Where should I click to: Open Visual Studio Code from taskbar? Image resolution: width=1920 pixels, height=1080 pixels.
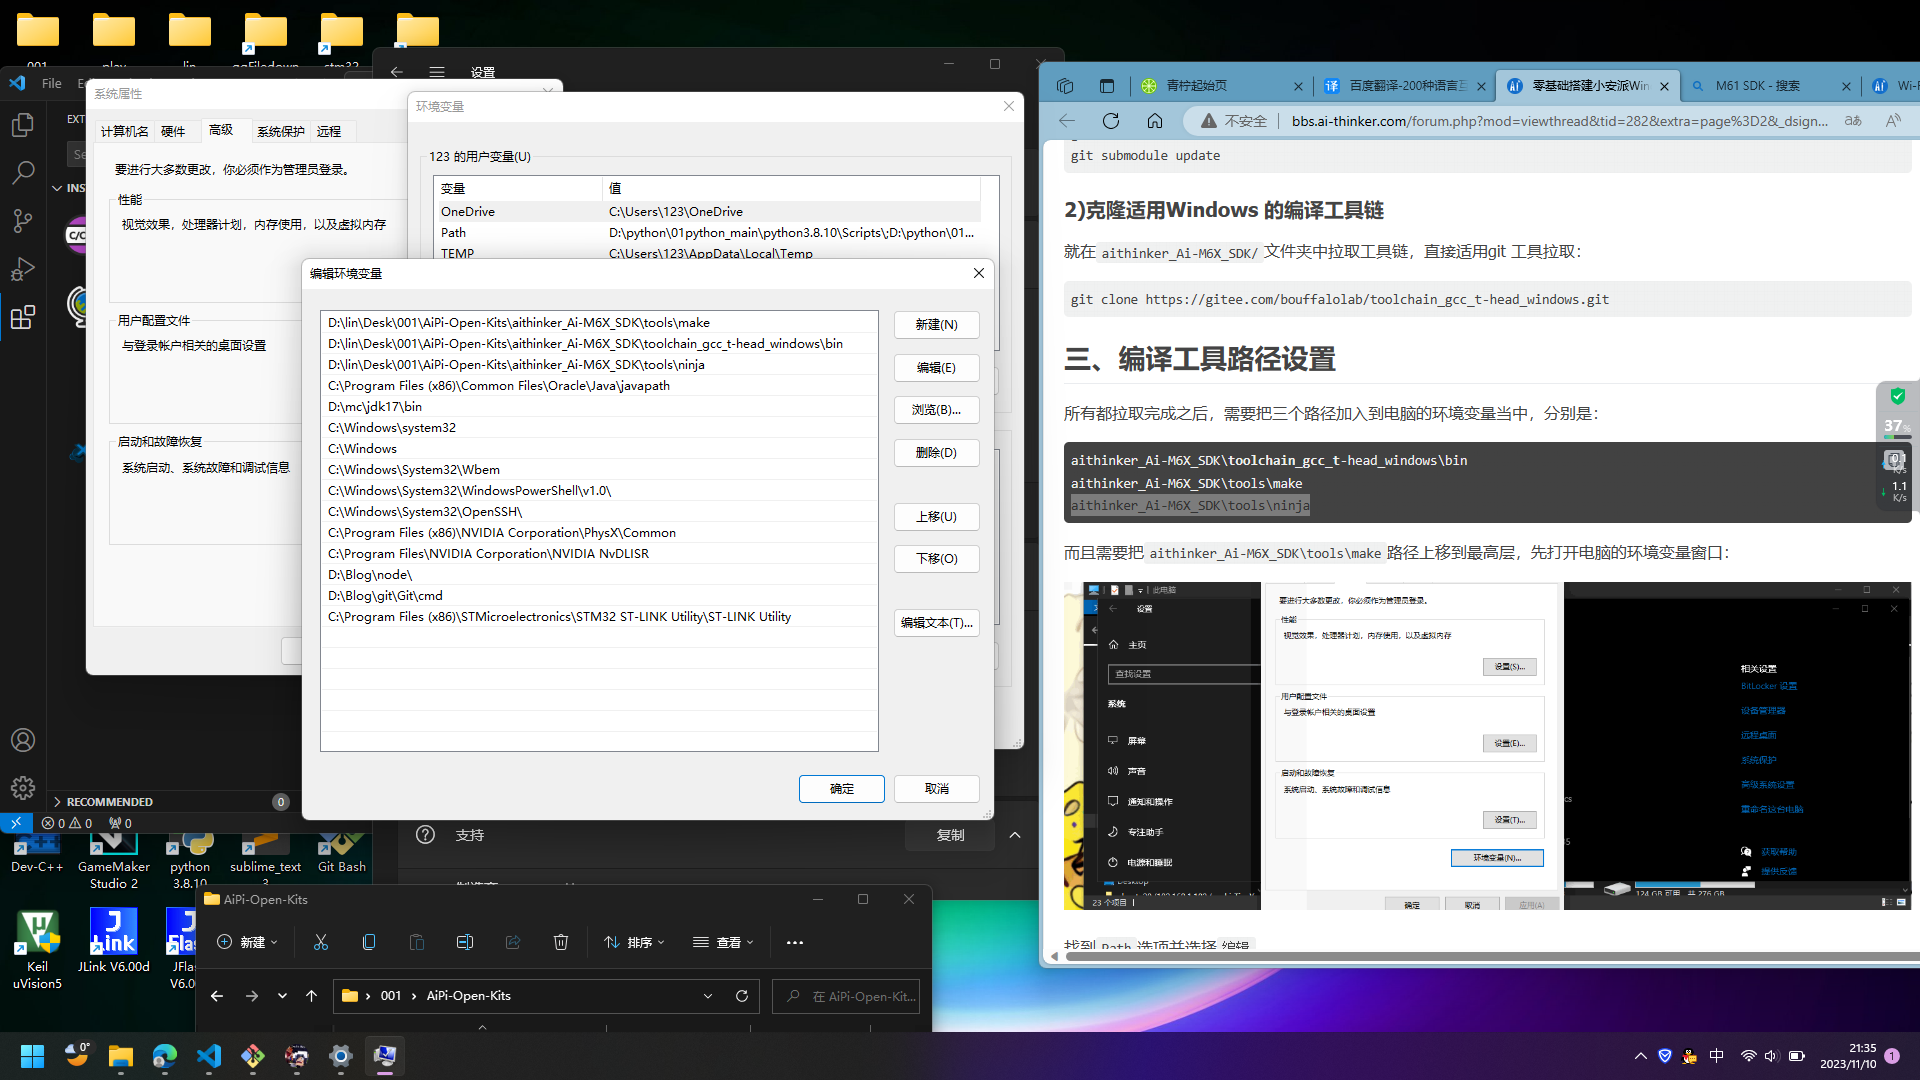click(x=209, y=1056)
